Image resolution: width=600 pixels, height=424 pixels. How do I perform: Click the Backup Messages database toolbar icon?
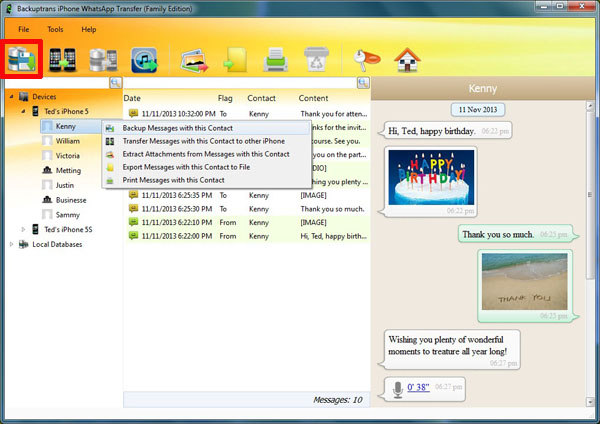click(x=22, y=59)
